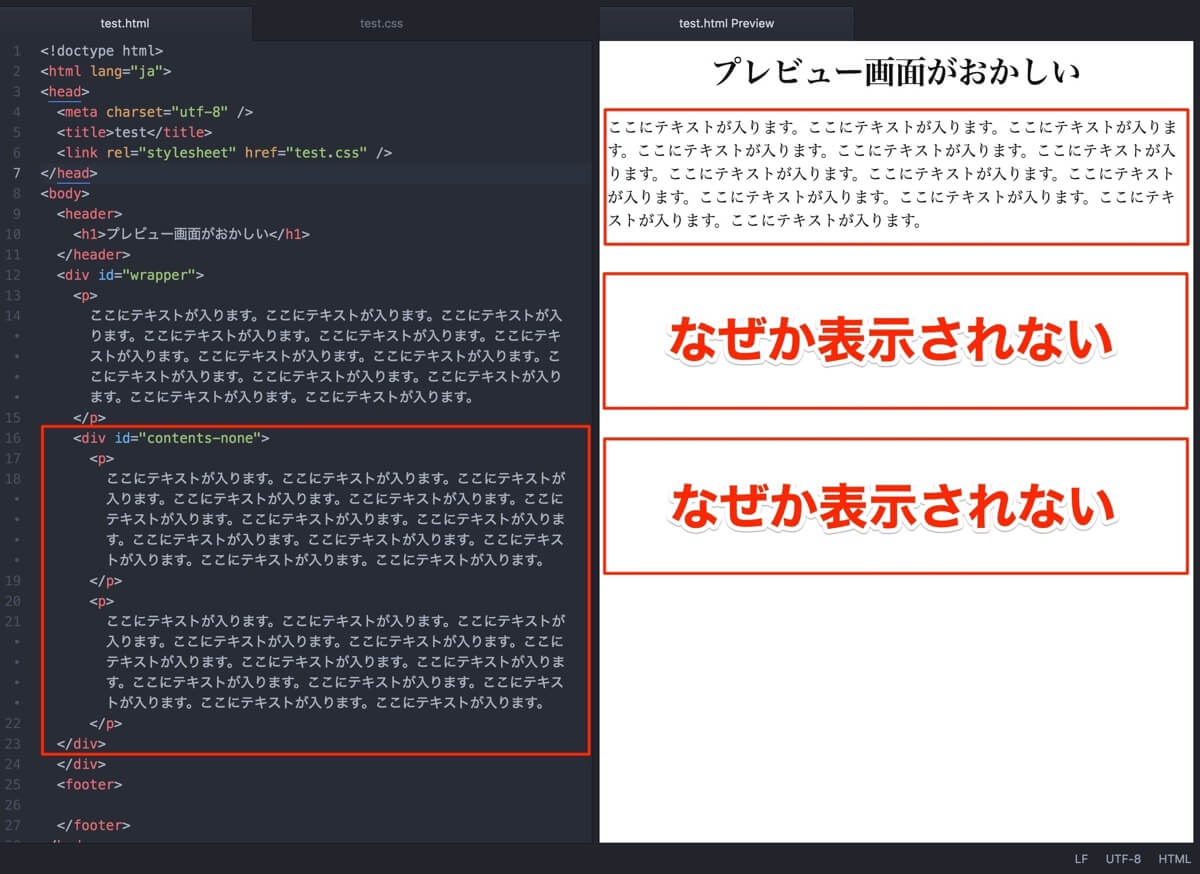This screenshot has width=1200, height=874.
Task: Click the div id="wrapper" line
Action: pos(131,275)
